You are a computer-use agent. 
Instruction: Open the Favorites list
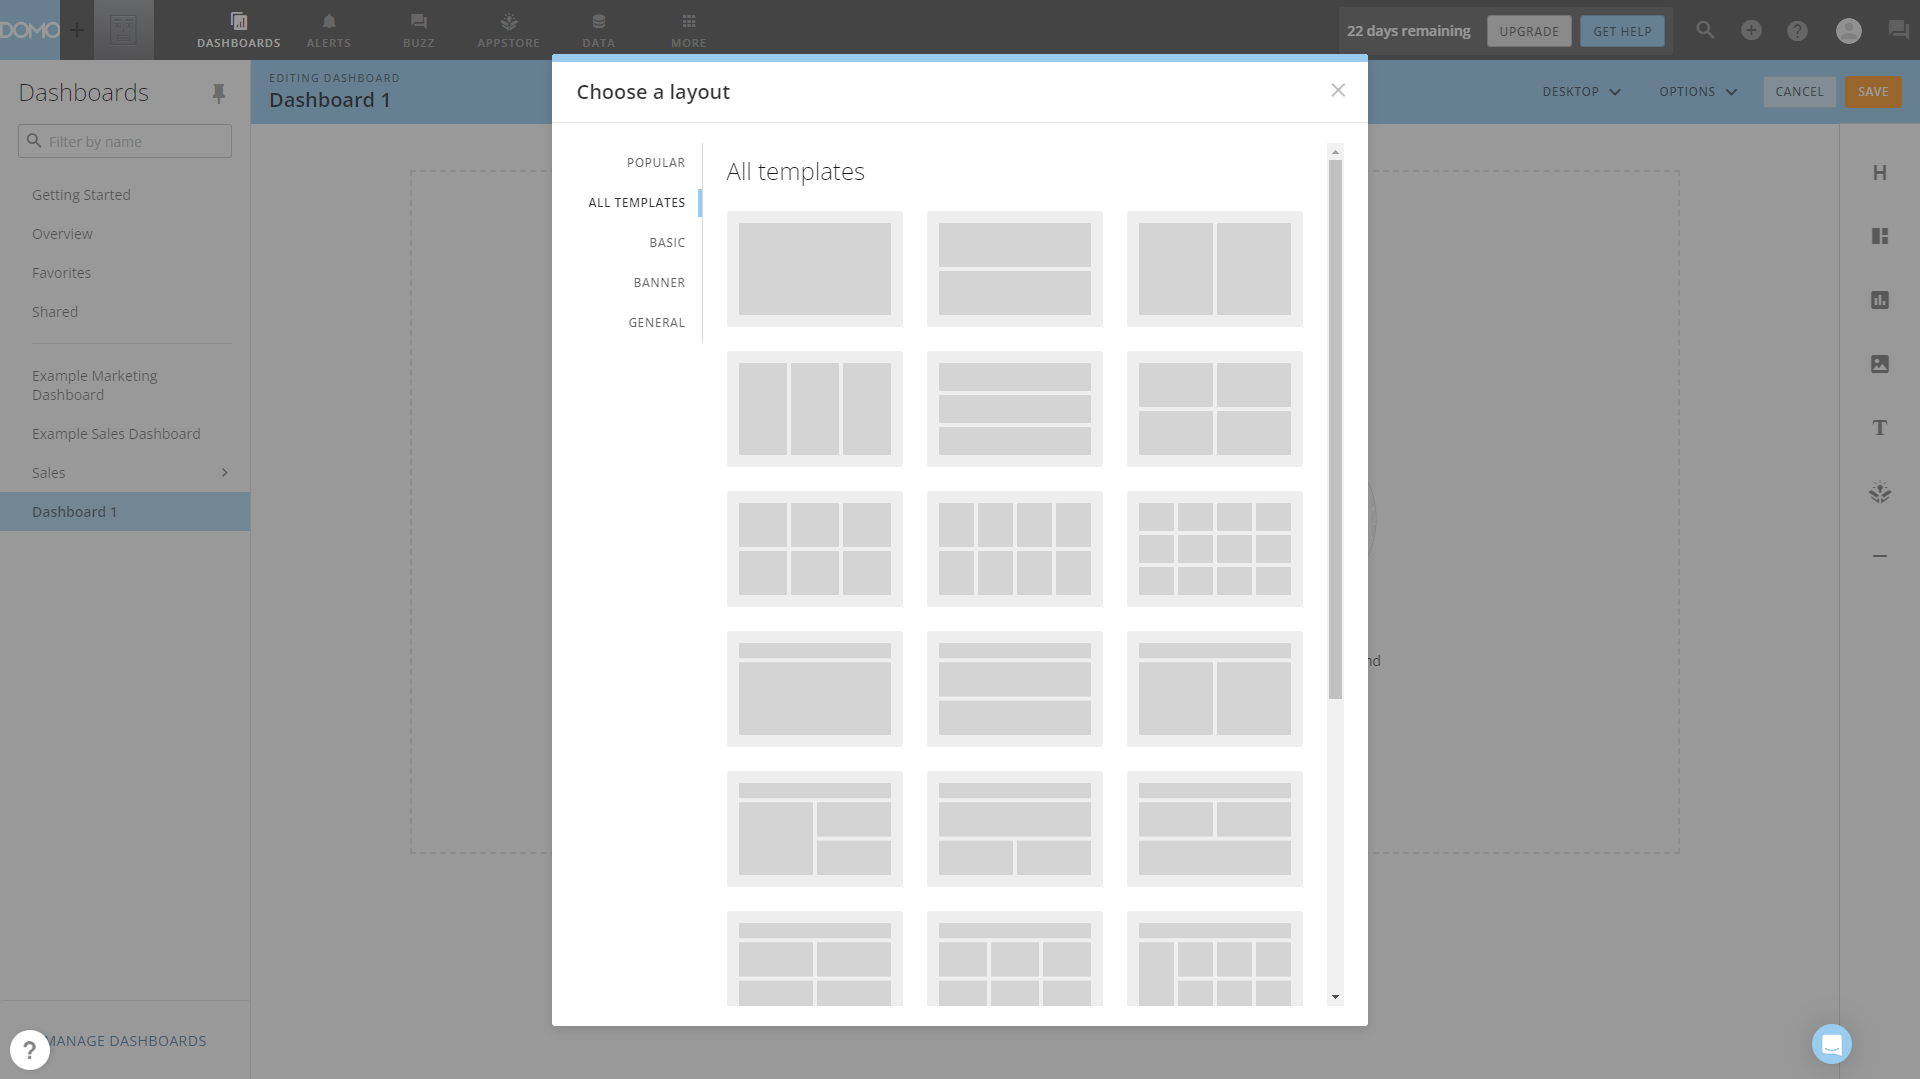click(61, 272)
